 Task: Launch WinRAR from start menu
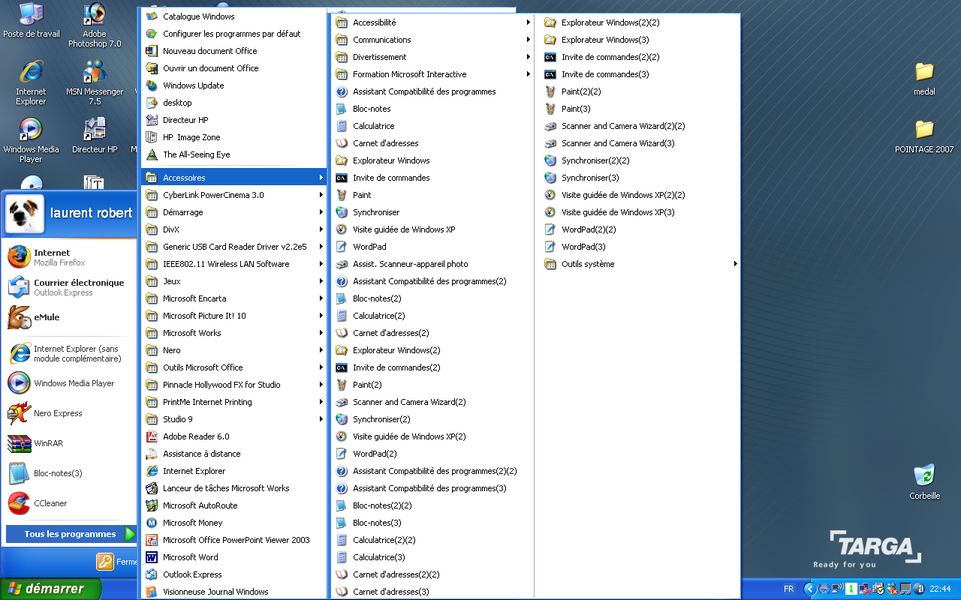point(69,443)
